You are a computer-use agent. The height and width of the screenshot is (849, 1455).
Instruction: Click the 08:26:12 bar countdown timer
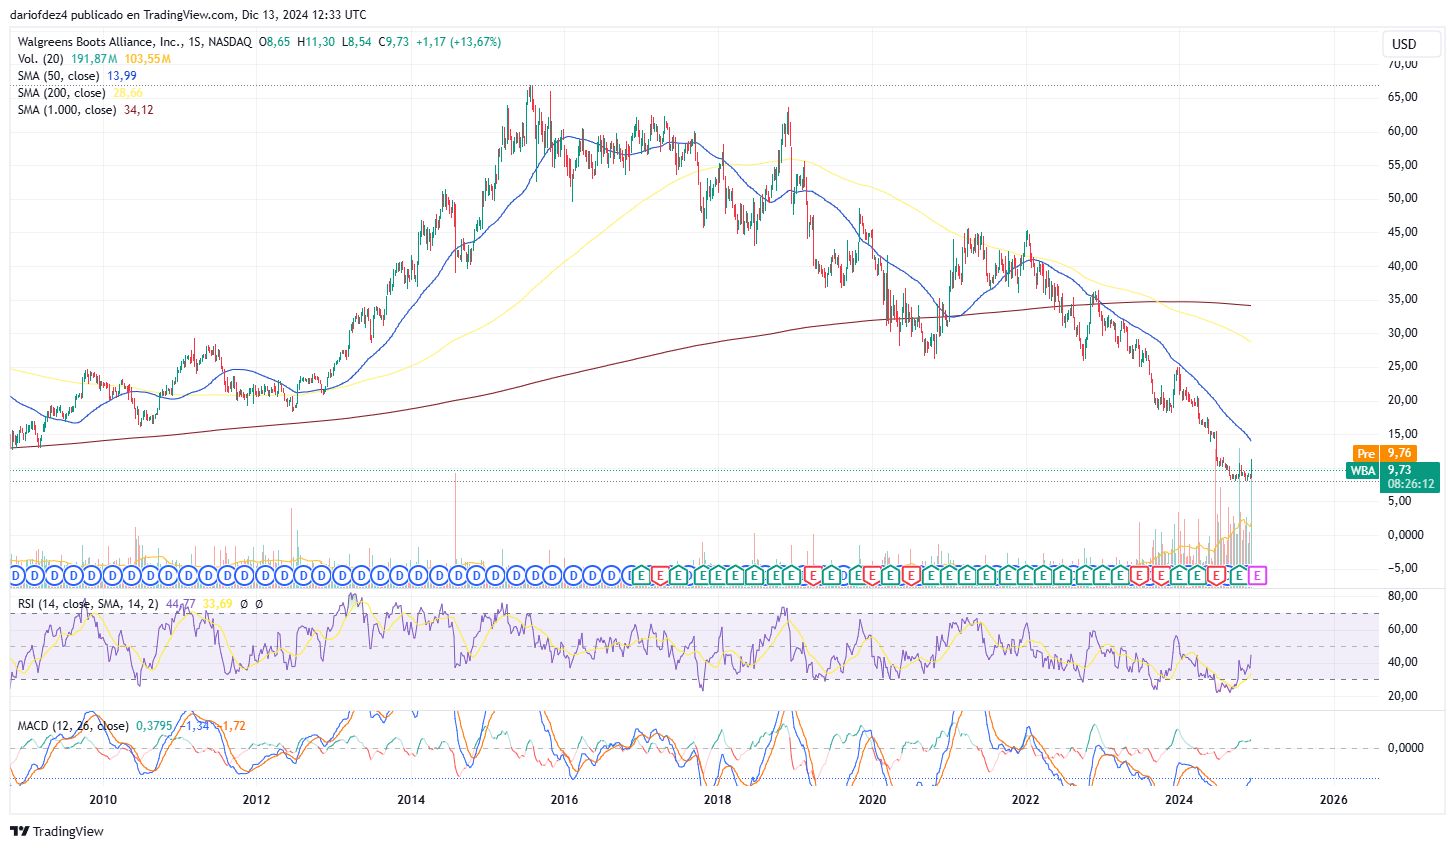click(x=1411, y=484)
